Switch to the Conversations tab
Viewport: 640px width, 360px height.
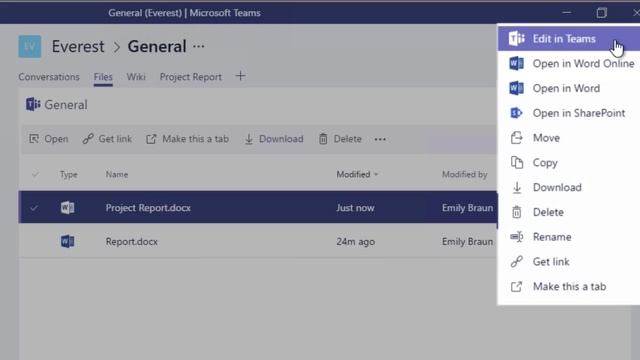coord(49,77)
